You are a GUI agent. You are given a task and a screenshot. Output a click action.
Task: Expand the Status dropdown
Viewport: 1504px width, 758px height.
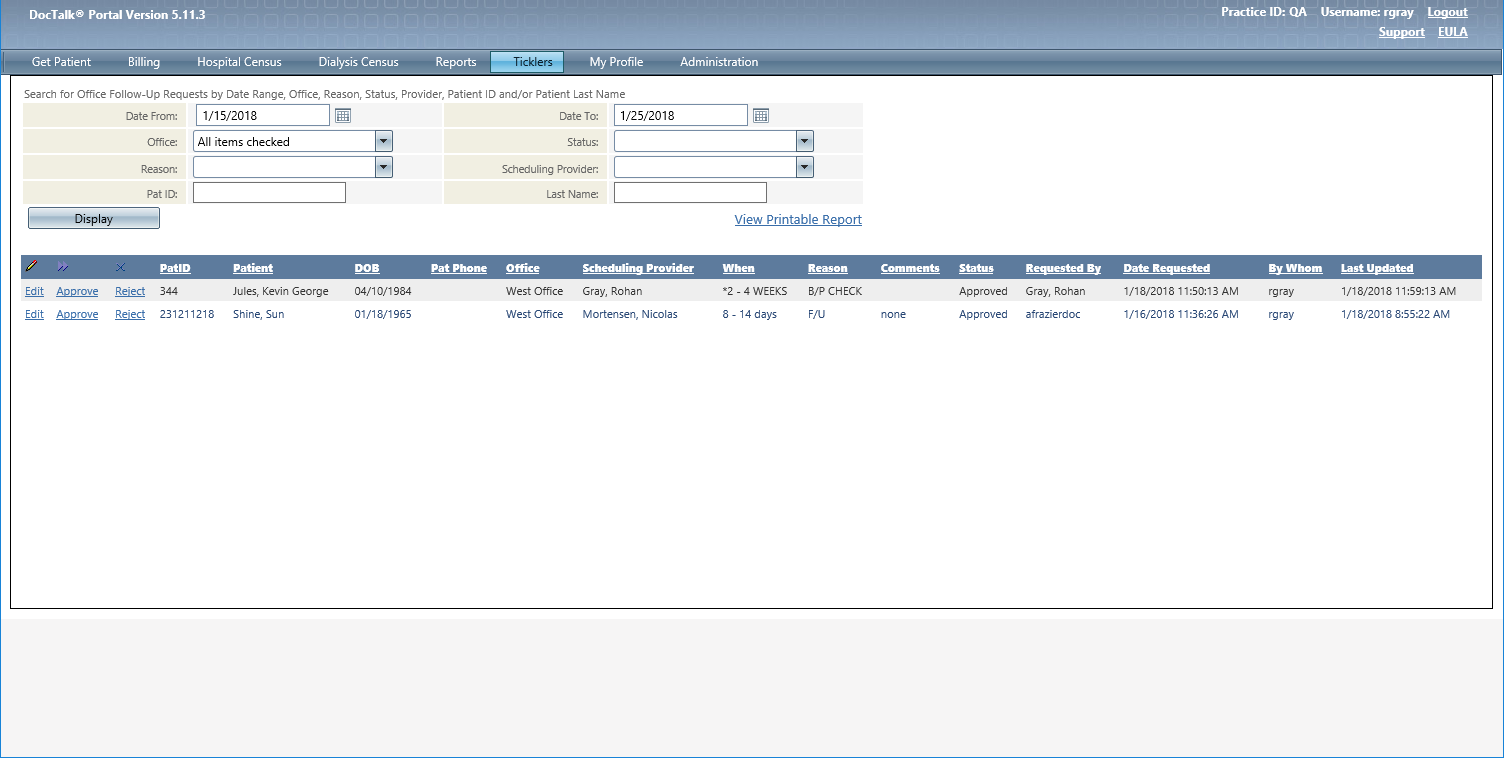pyautogui.click(x=805, y=142)
